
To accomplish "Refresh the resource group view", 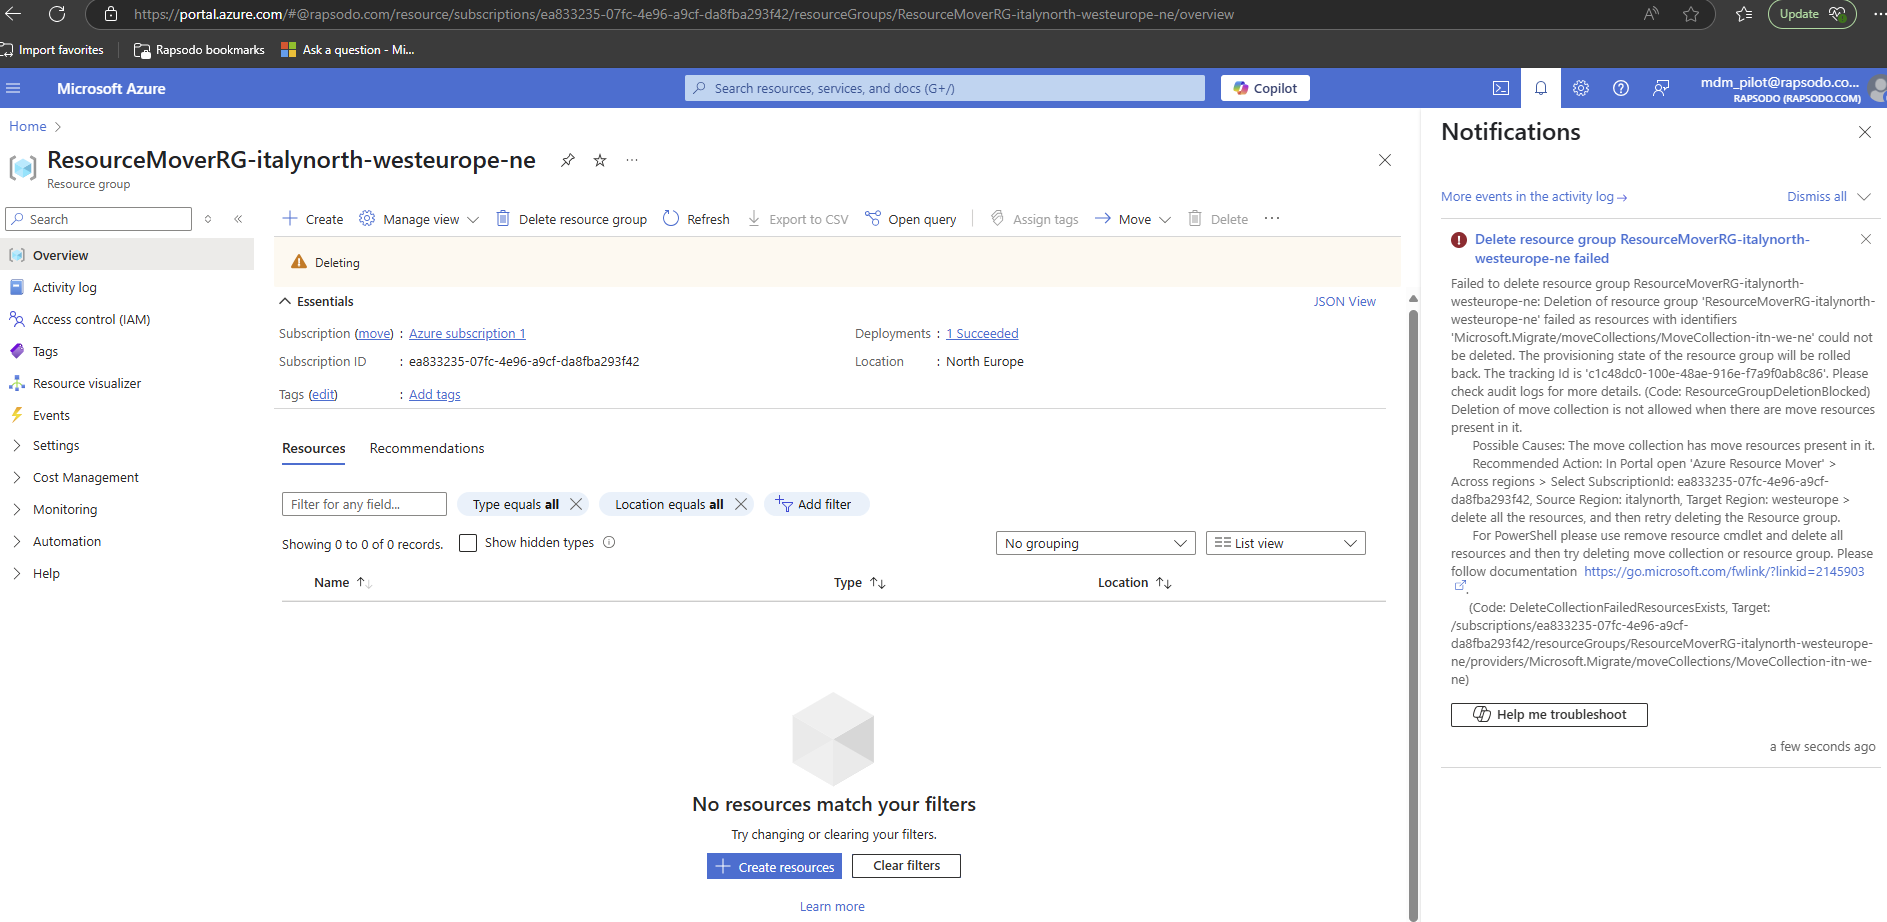I will tap(696, 219).
